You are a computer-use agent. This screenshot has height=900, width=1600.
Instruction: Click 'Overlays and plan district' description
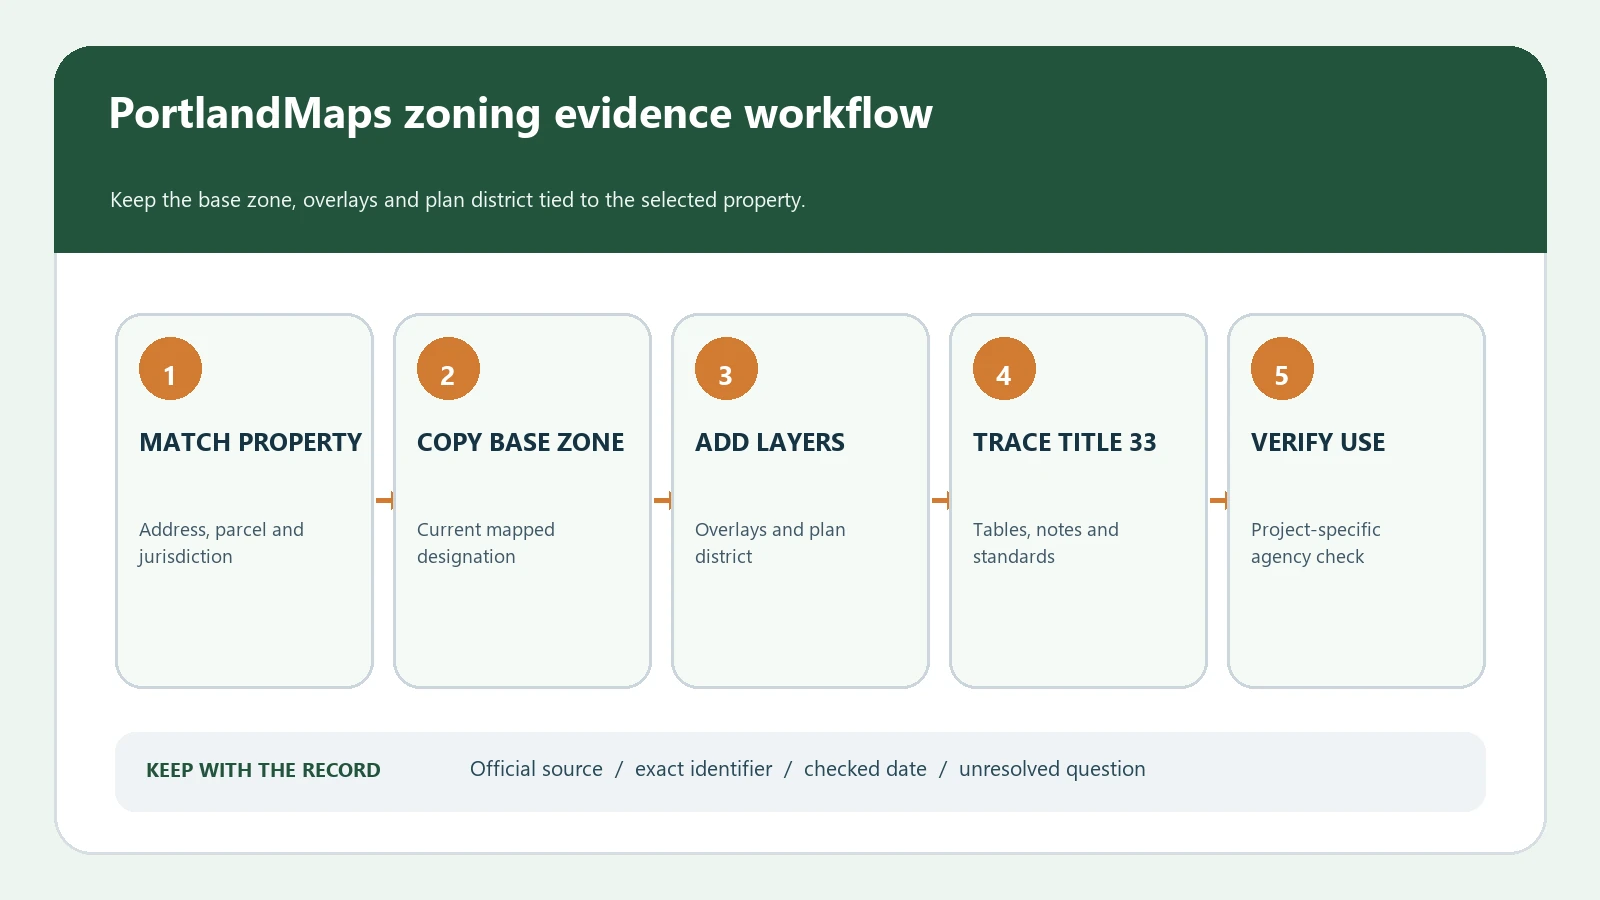pos(770,543)
